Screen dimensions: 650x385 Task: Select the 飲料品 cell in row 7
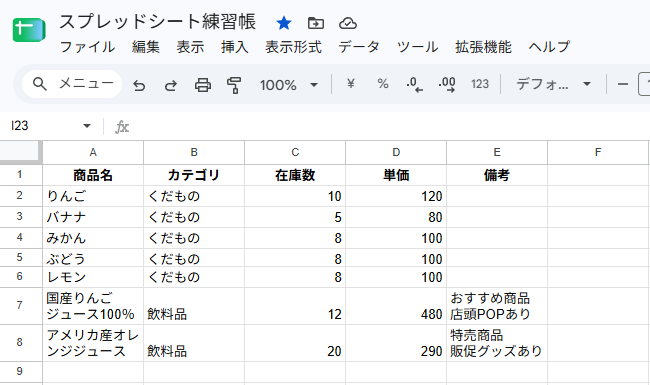[194, 306]
